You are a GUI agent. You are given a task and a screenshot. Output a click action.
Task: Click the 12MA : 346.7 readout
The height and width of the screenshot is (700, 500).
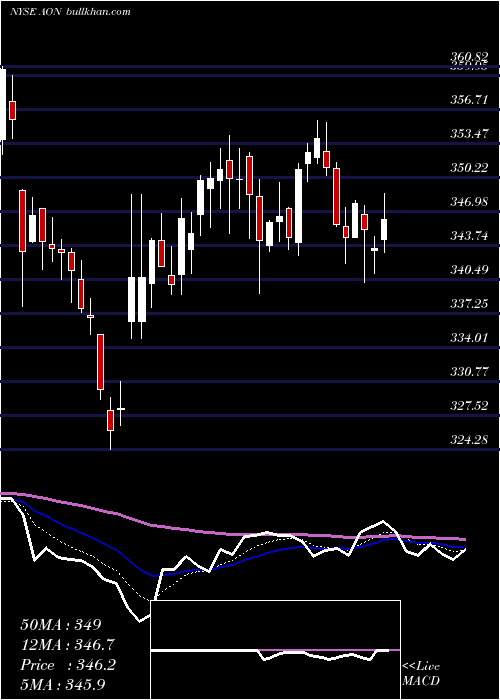coord(68,645)
